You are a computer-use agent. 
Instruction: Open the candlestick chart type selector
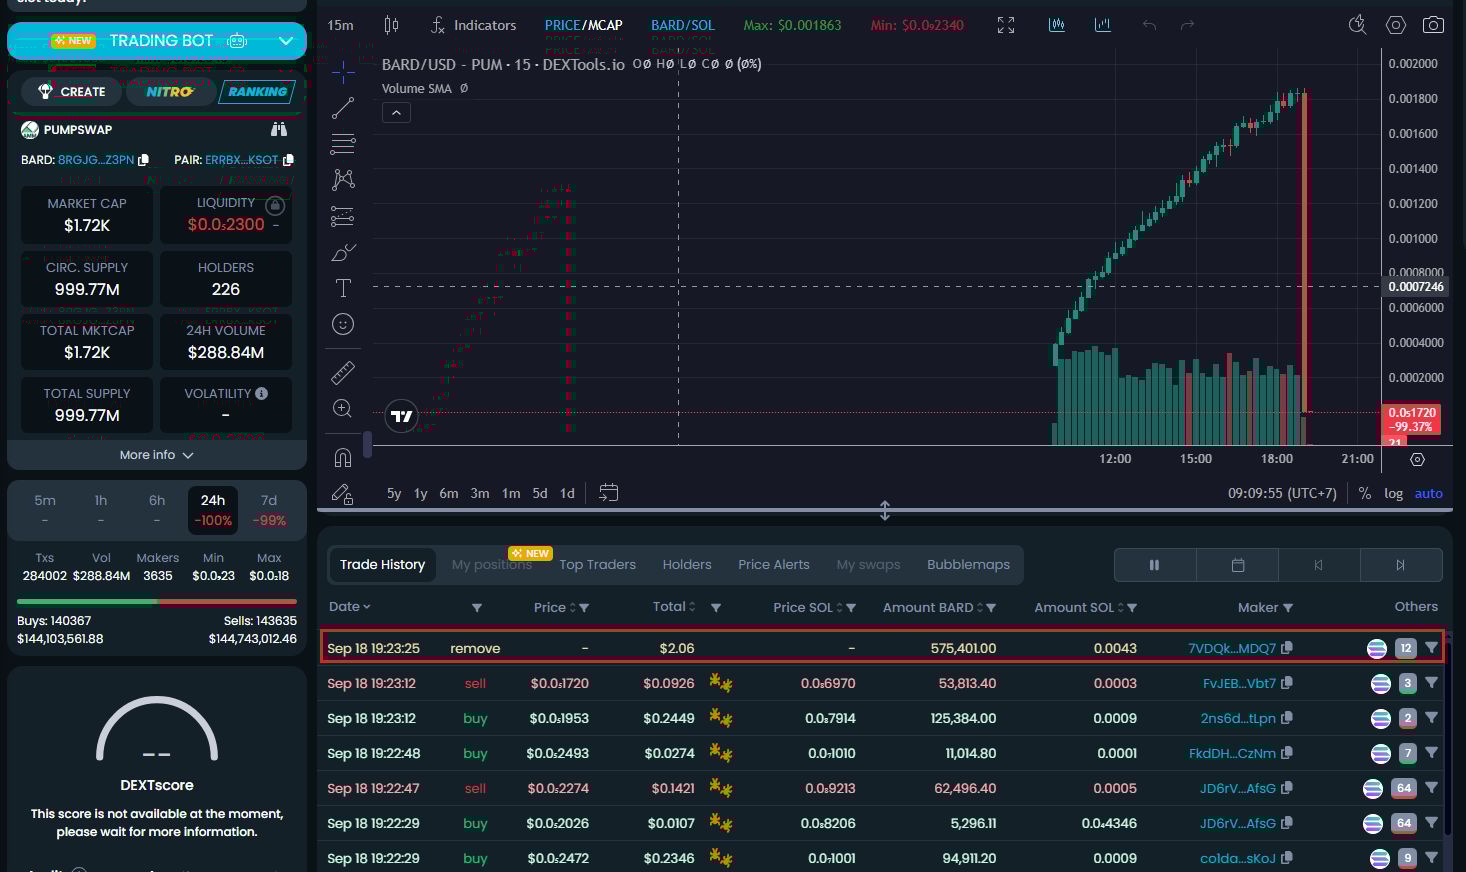[x=391, y=25]
